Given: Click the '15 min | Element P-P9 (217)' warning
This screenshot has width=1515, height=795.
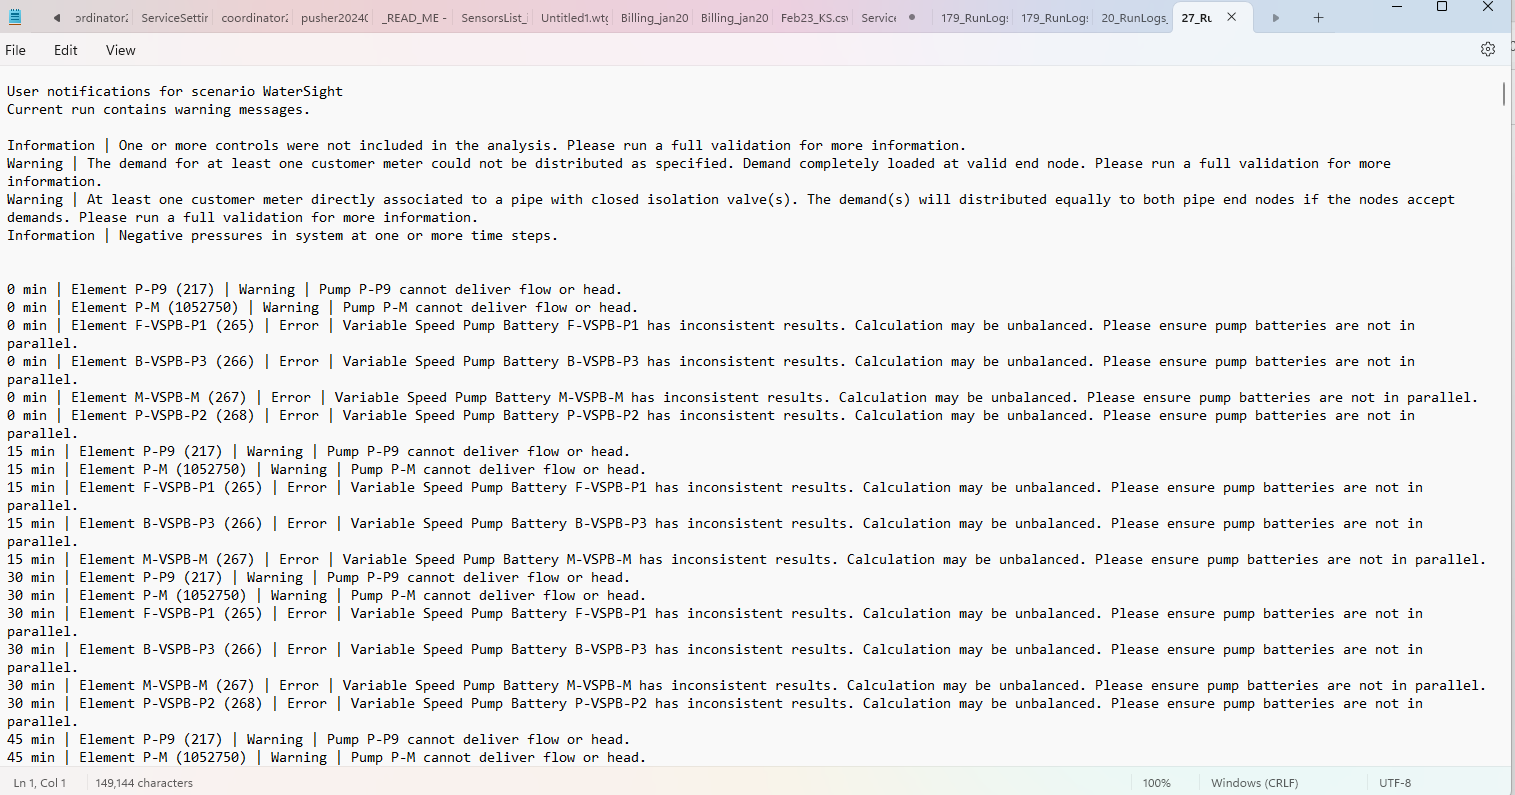Looking at the screenshot, I should pyautogui.click(x=319, y=451).
